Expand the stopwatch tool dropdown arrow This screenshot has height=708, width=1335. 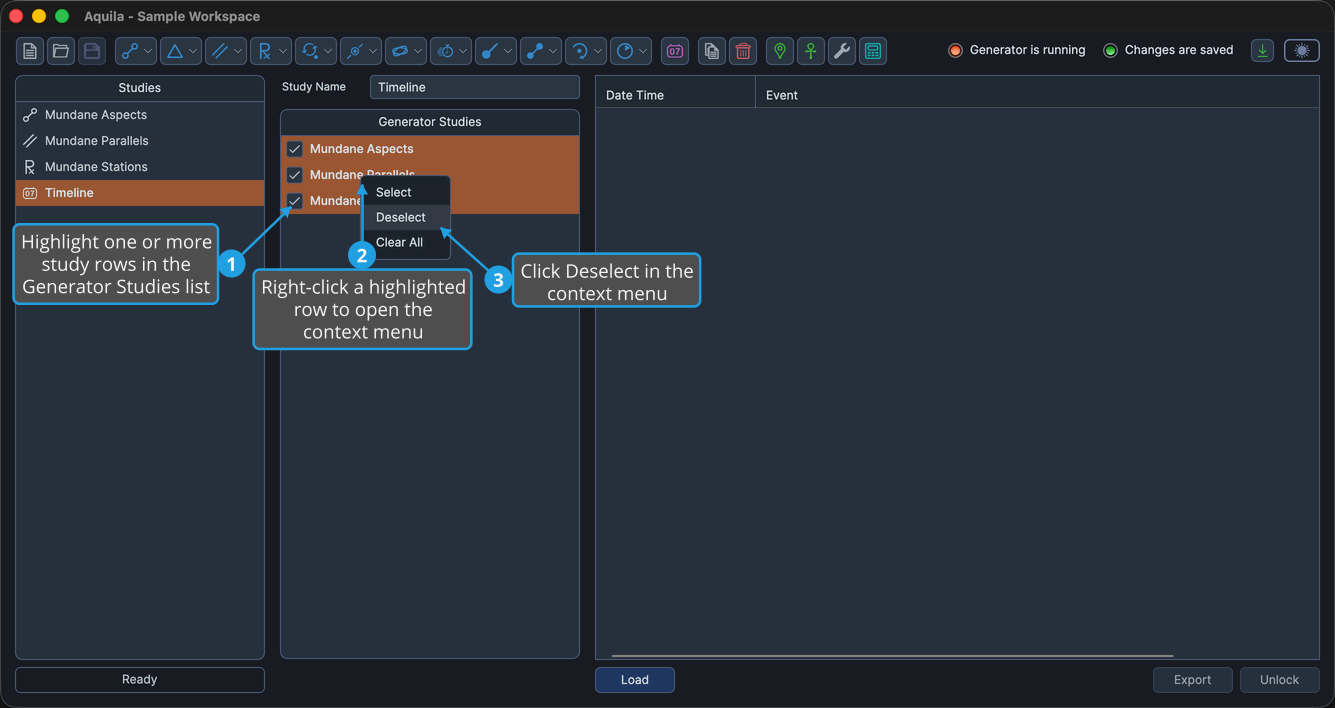click(x=464, y=51)
